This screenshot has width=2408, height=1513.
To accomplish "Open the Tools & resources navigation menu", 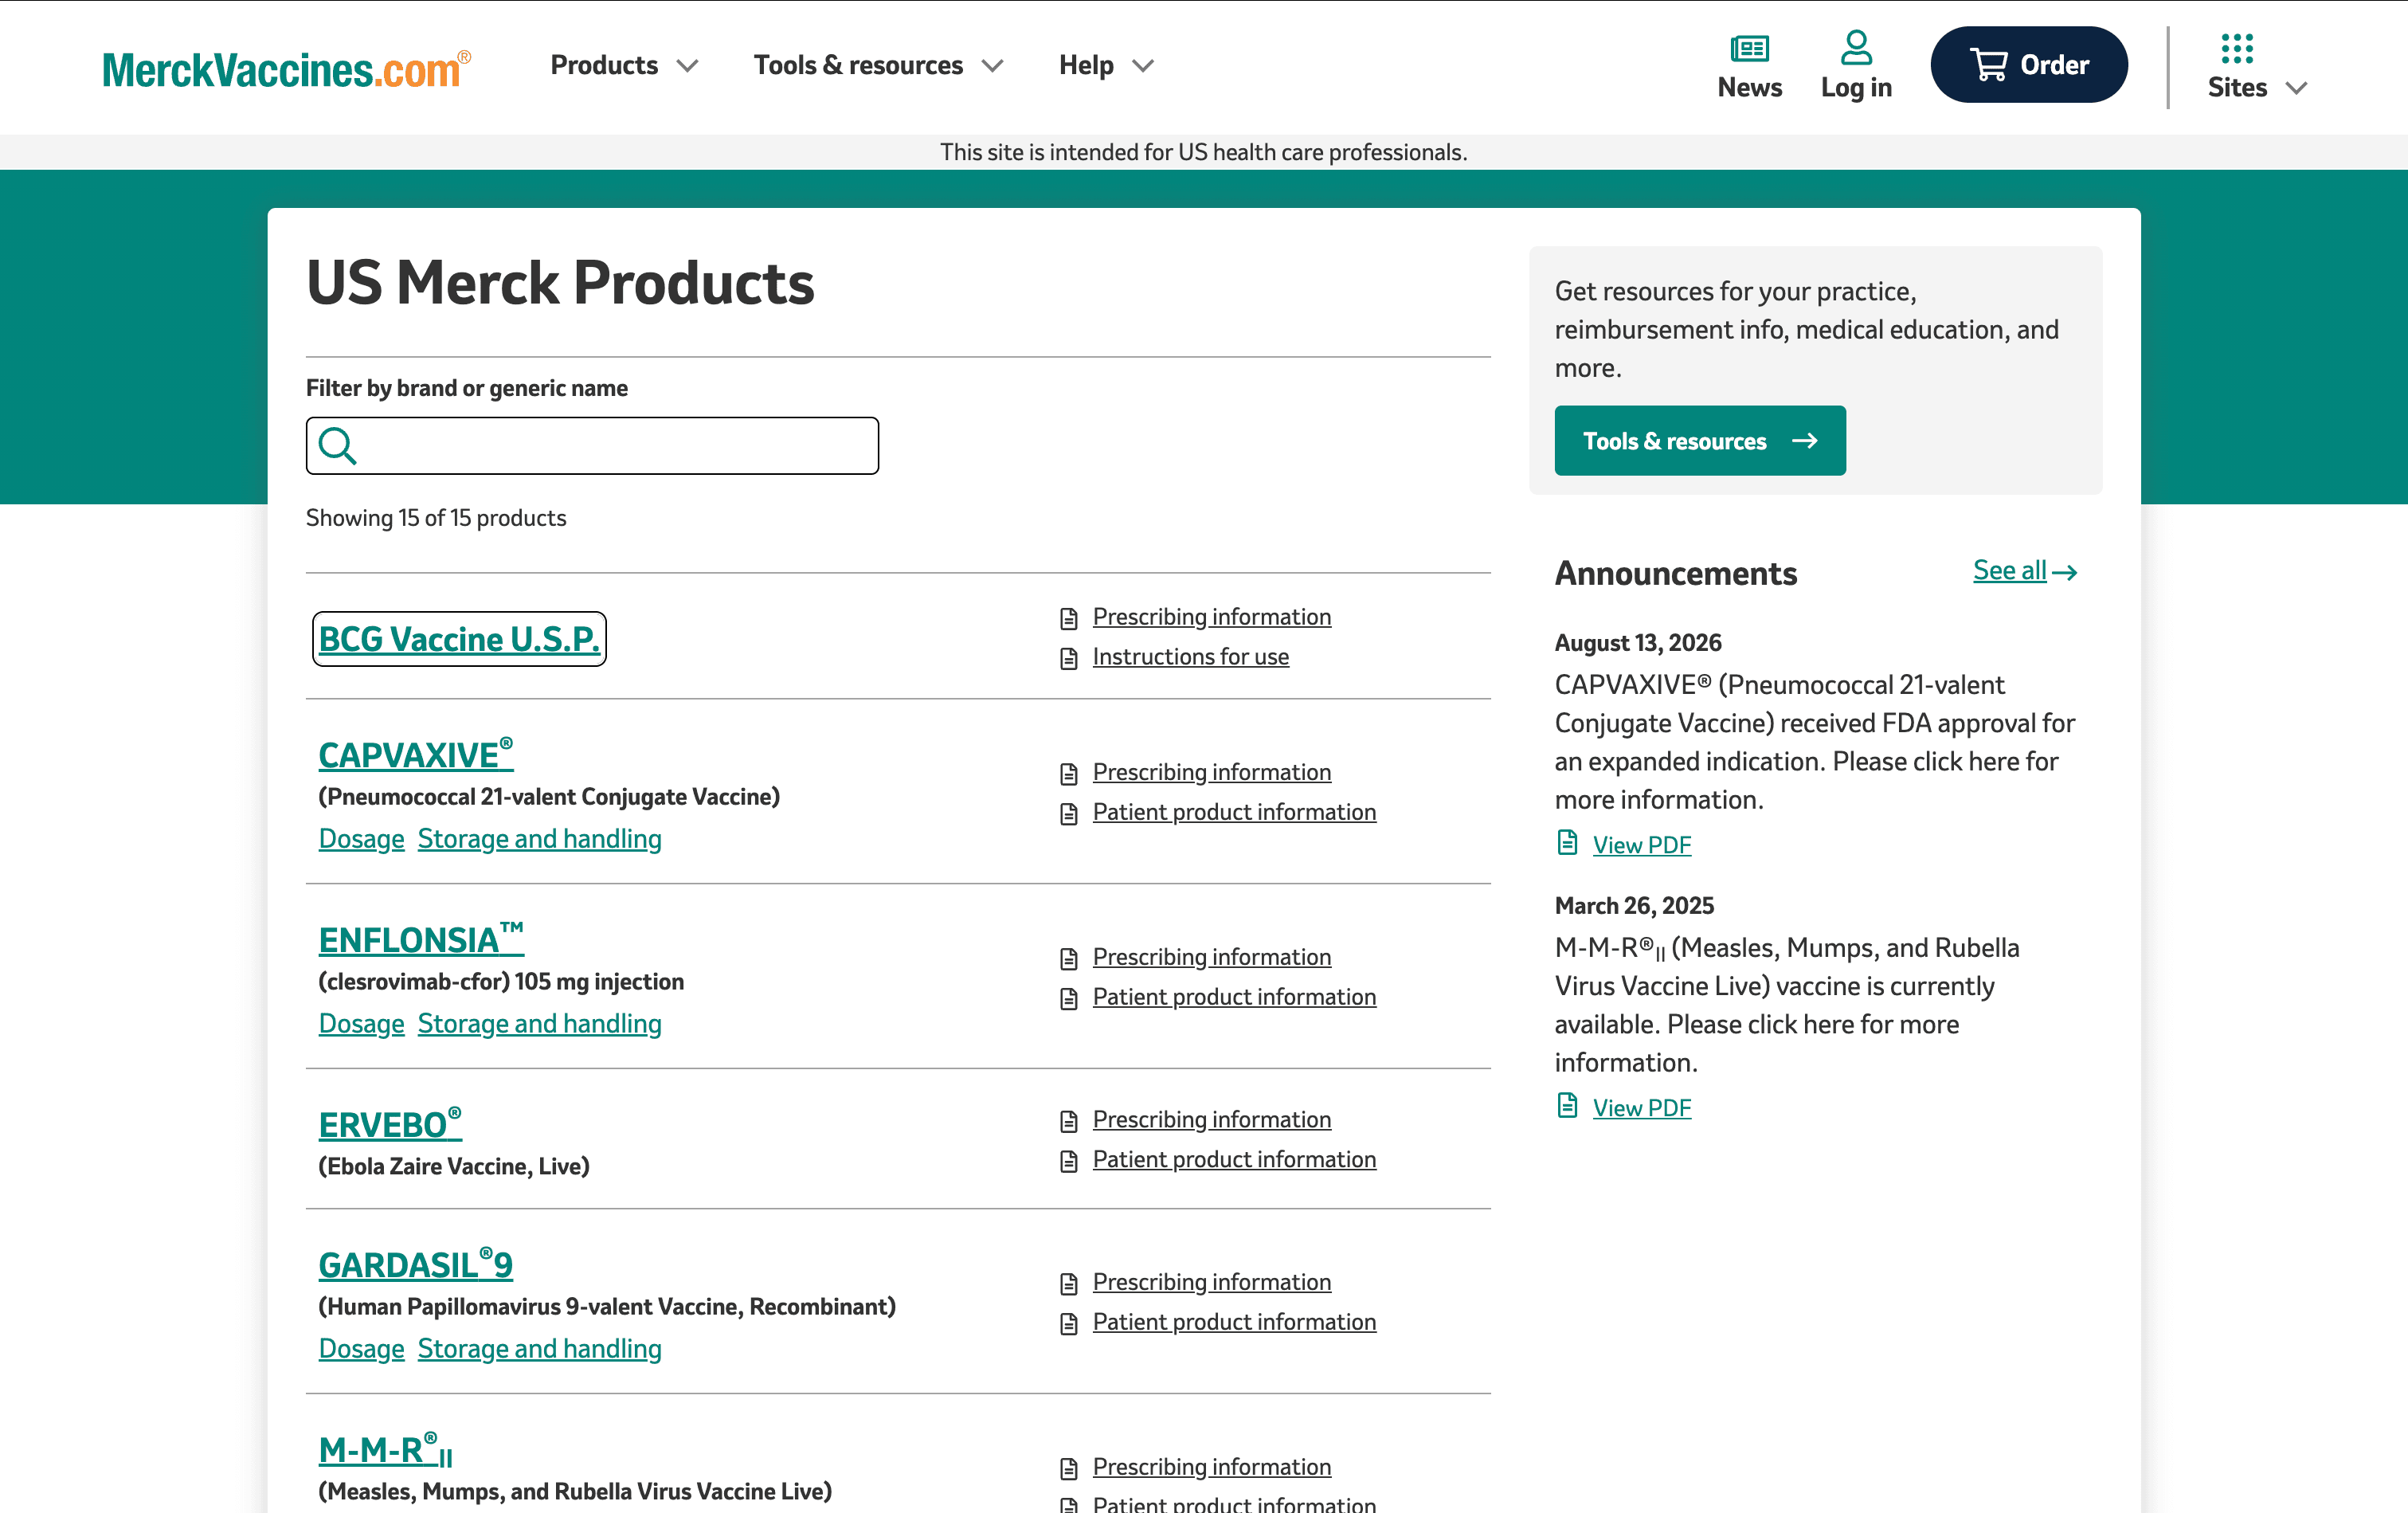I will (858, 65).
